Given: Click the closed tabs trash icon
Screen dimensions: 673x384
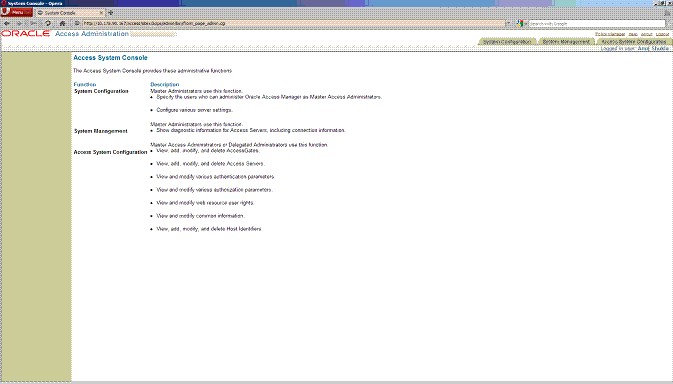Looking at the screenshot, I should click(x=667, y=13).
